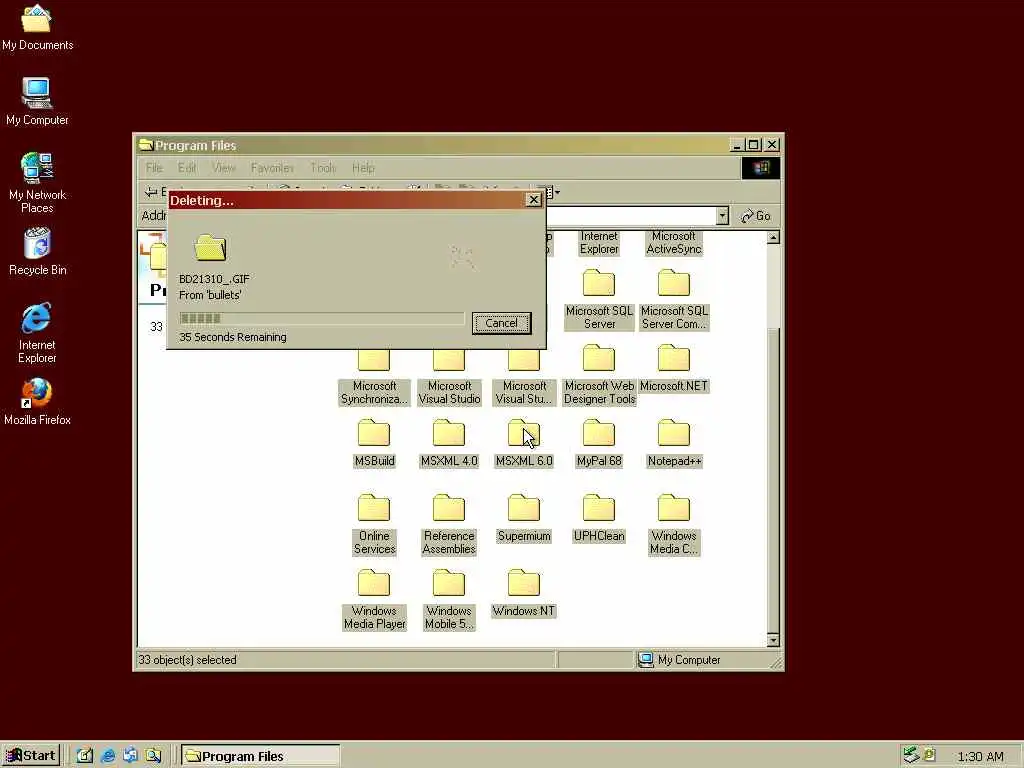
Task: Launch Internet Explorer from quick launch
Action: point(108,756)
